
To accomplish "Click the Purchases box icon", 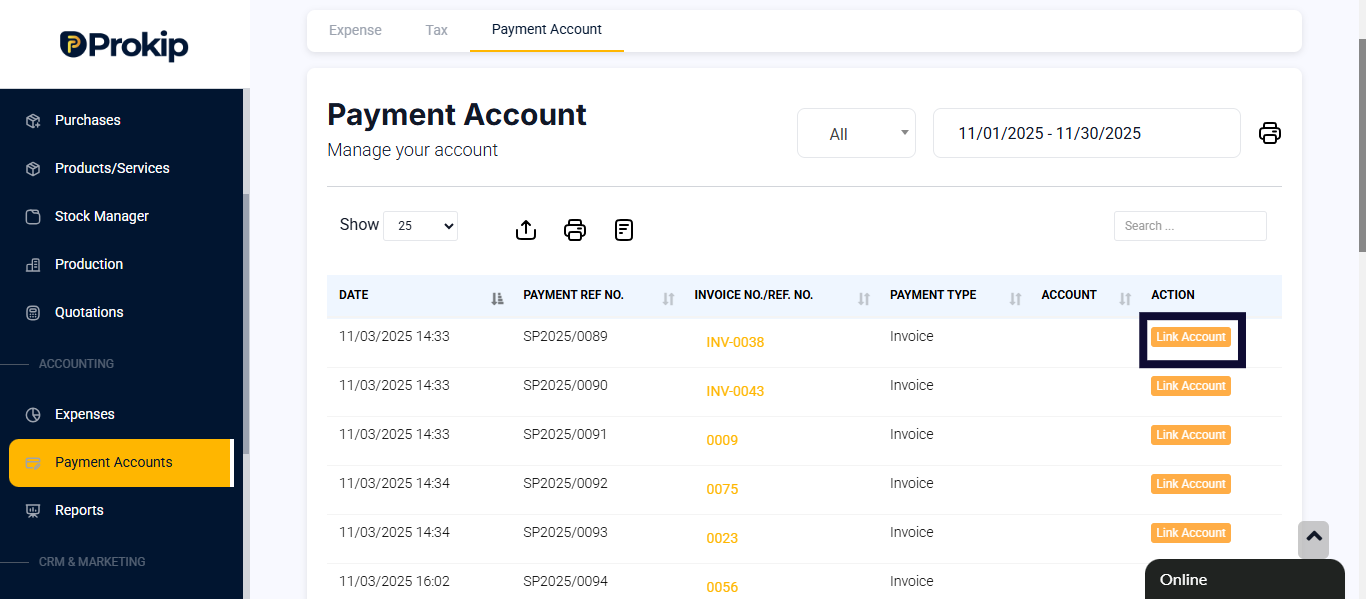I will pos(33,120).
